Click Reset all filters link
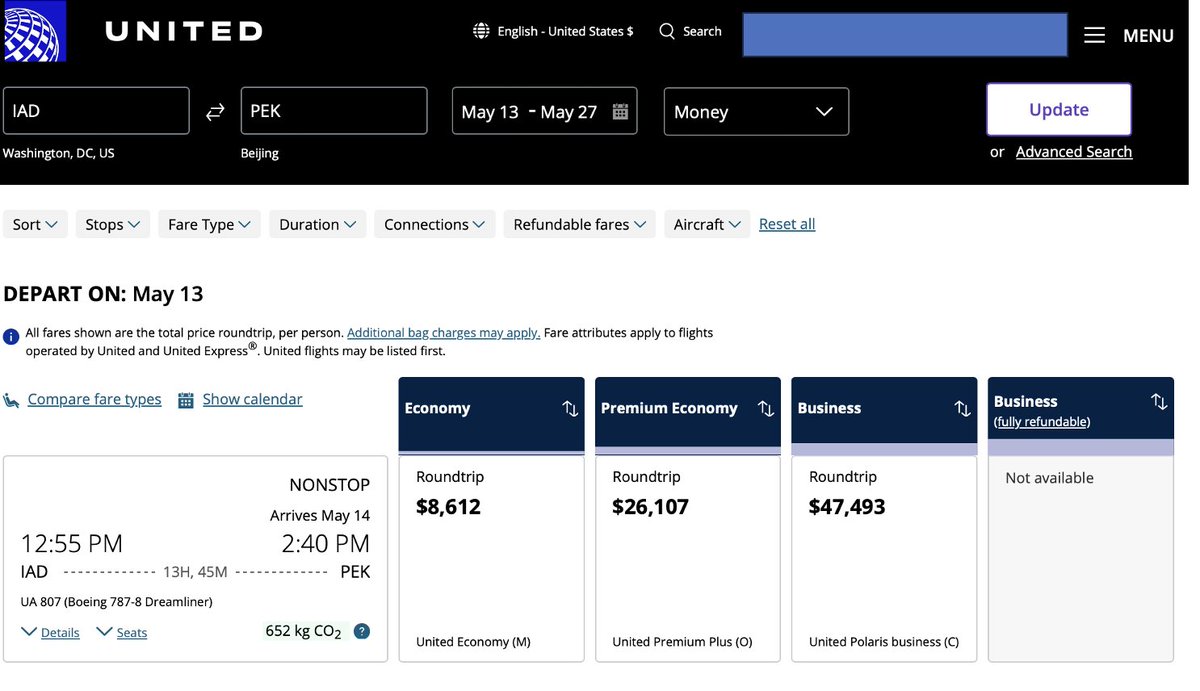The image size is (1200, 691). (x=787, y=224)
